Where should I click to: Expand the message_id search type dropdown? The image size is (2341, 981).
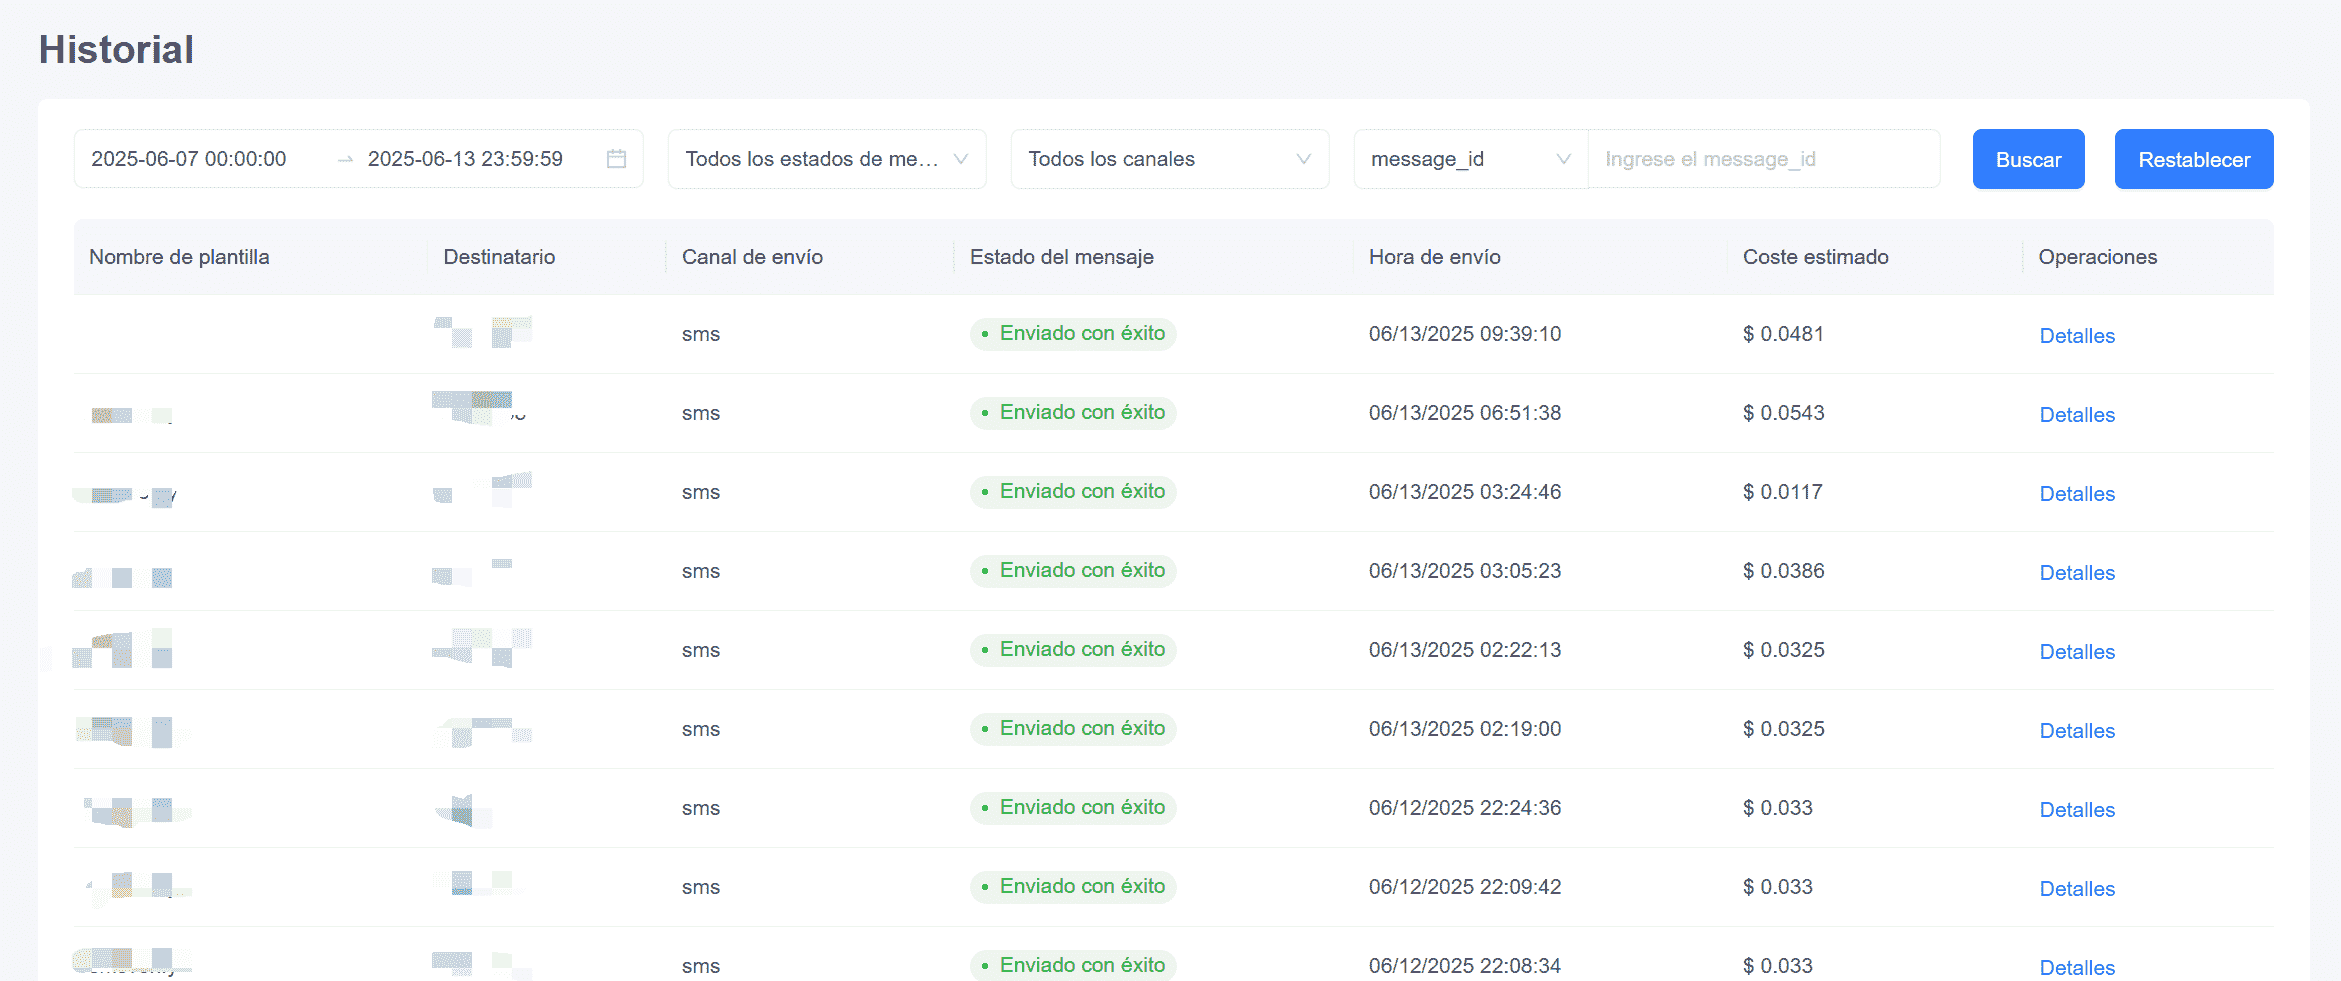pos(1470,159)
